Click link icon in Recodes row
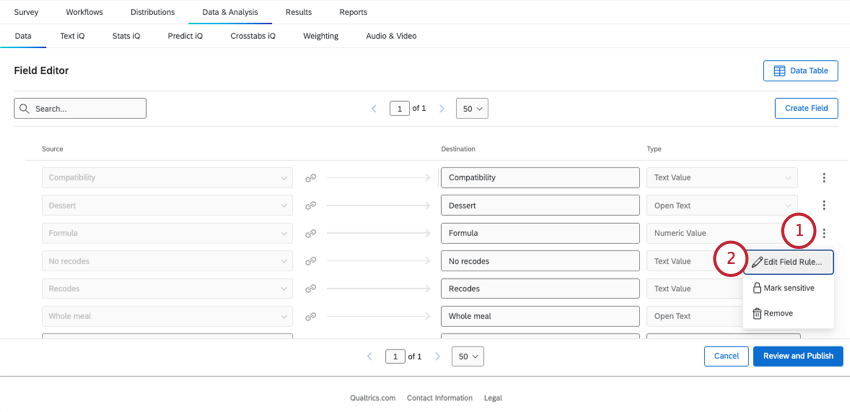 tap(311, 289)
